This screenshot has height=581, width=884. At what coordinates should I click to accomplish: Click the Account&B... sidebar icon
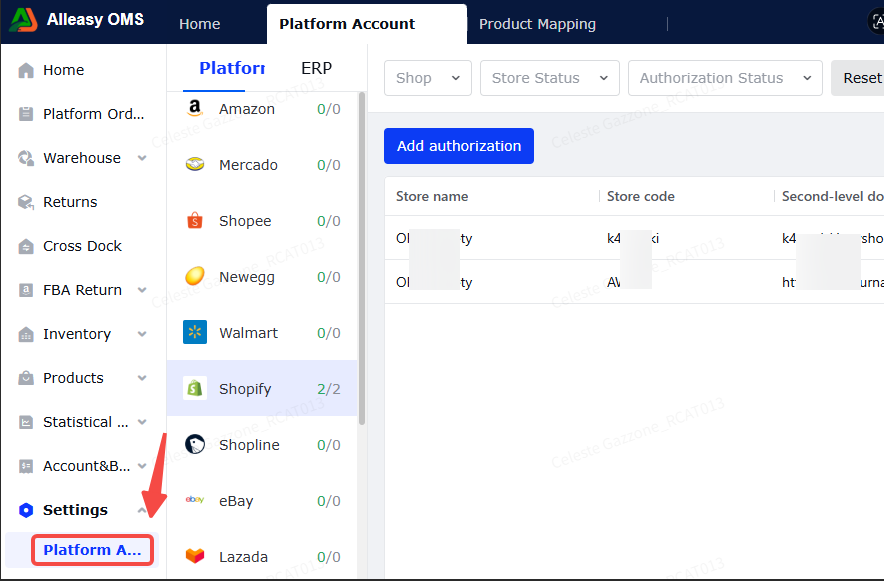tap(26, 466)
